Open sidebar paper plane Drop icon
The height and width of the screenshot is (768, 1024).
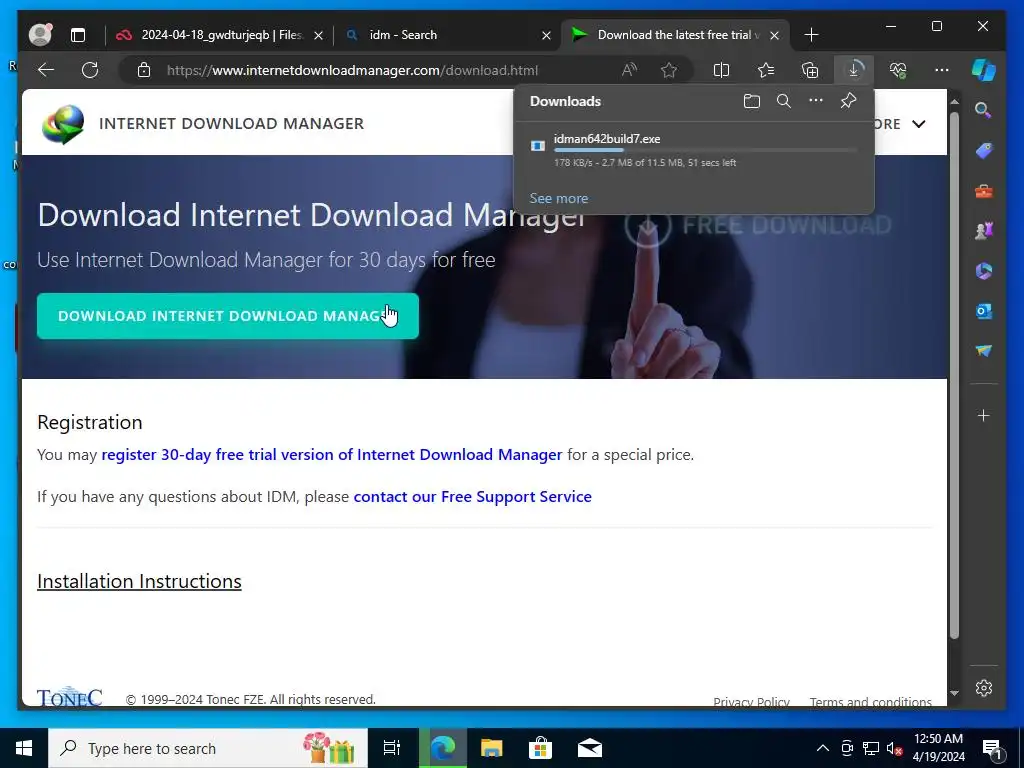(x=984, y=351)
